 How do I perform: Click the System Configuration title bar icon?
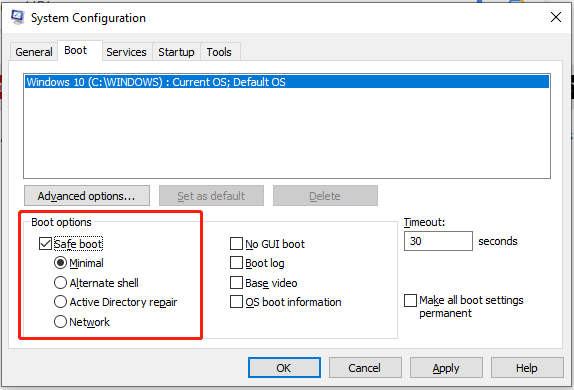point(17,17)
